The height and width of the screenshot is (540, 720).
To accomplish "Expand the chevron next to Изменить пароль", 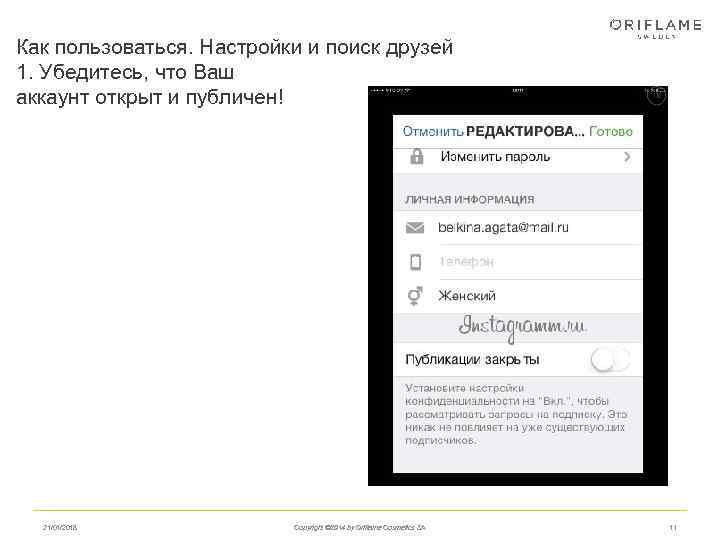I will pyautogui.click(x=627, y=157).
